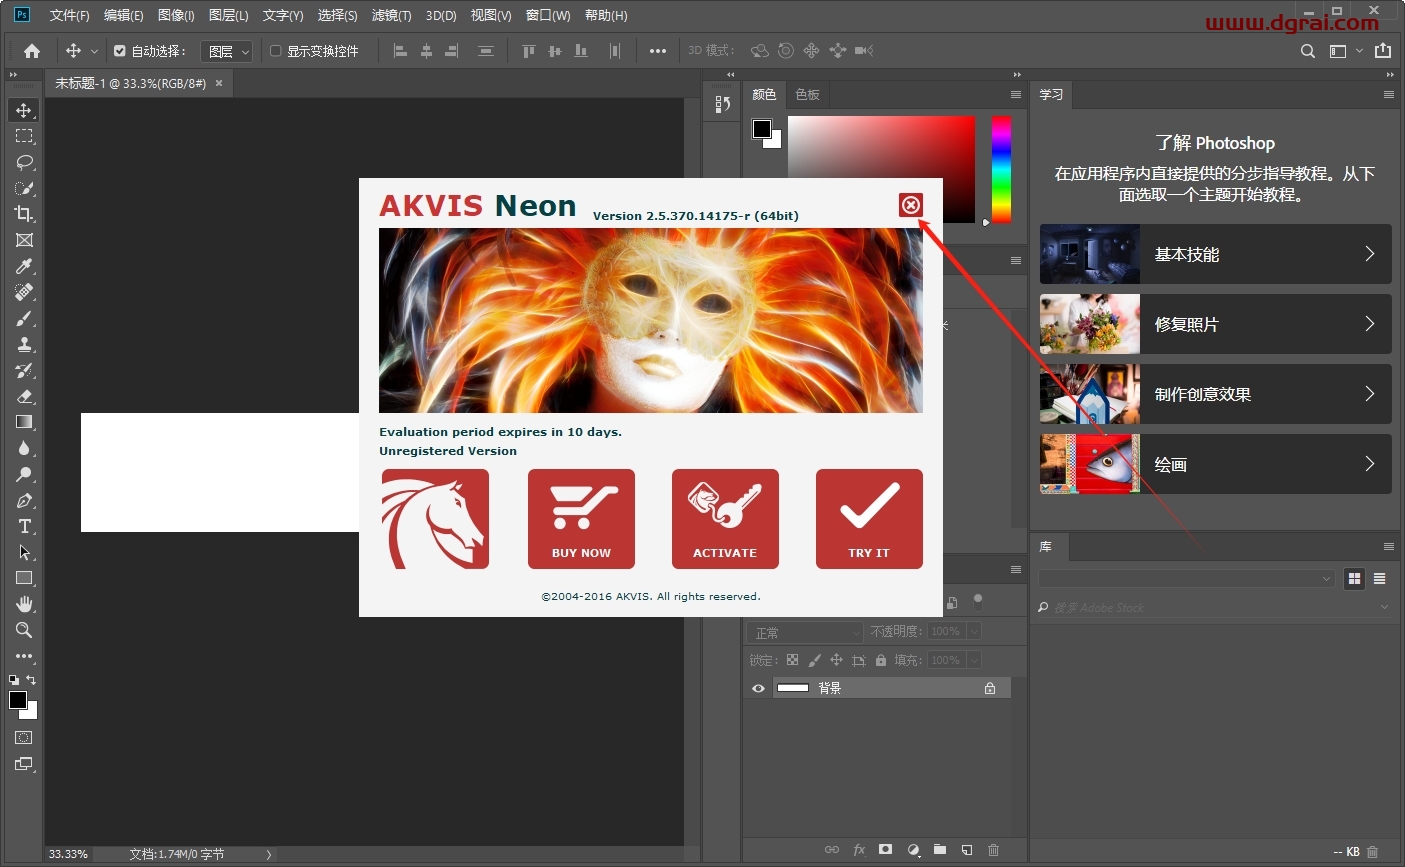This screenshot has width=1405, height=867.
Task: Select the Rectangle shape tool
Action: [24, 578]
